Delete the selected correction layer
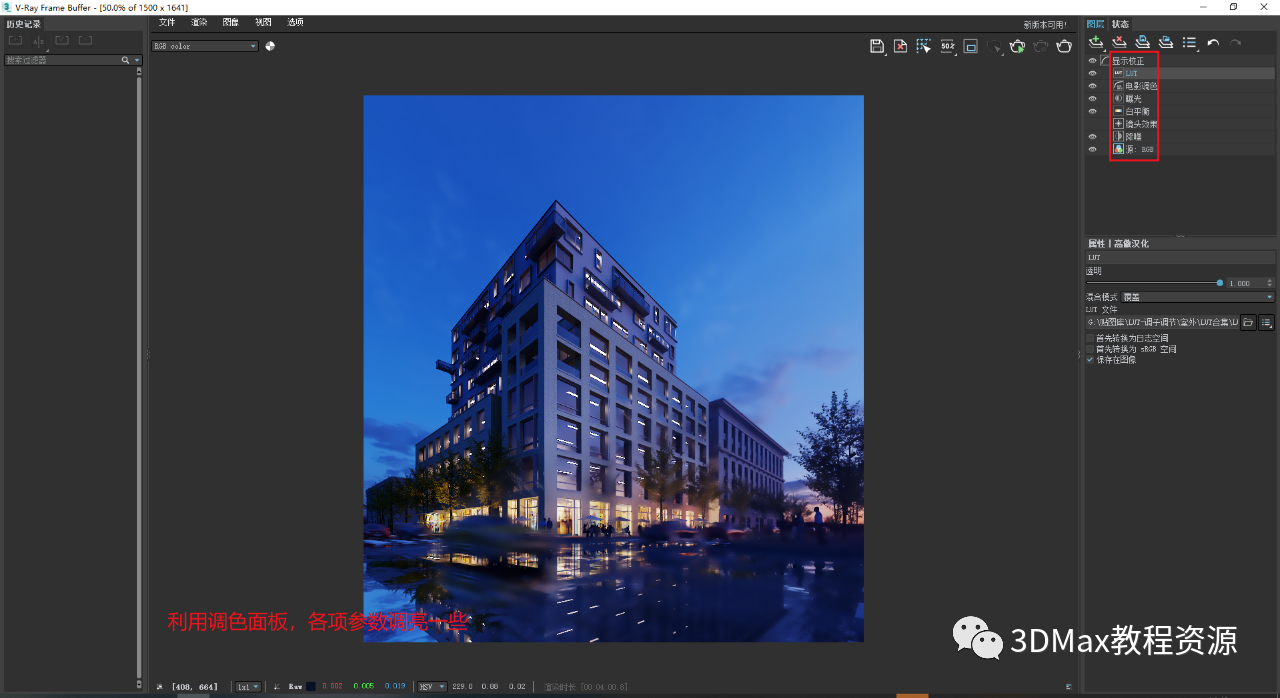Viewport: 1280px width, 698px height. (1119, 41)
